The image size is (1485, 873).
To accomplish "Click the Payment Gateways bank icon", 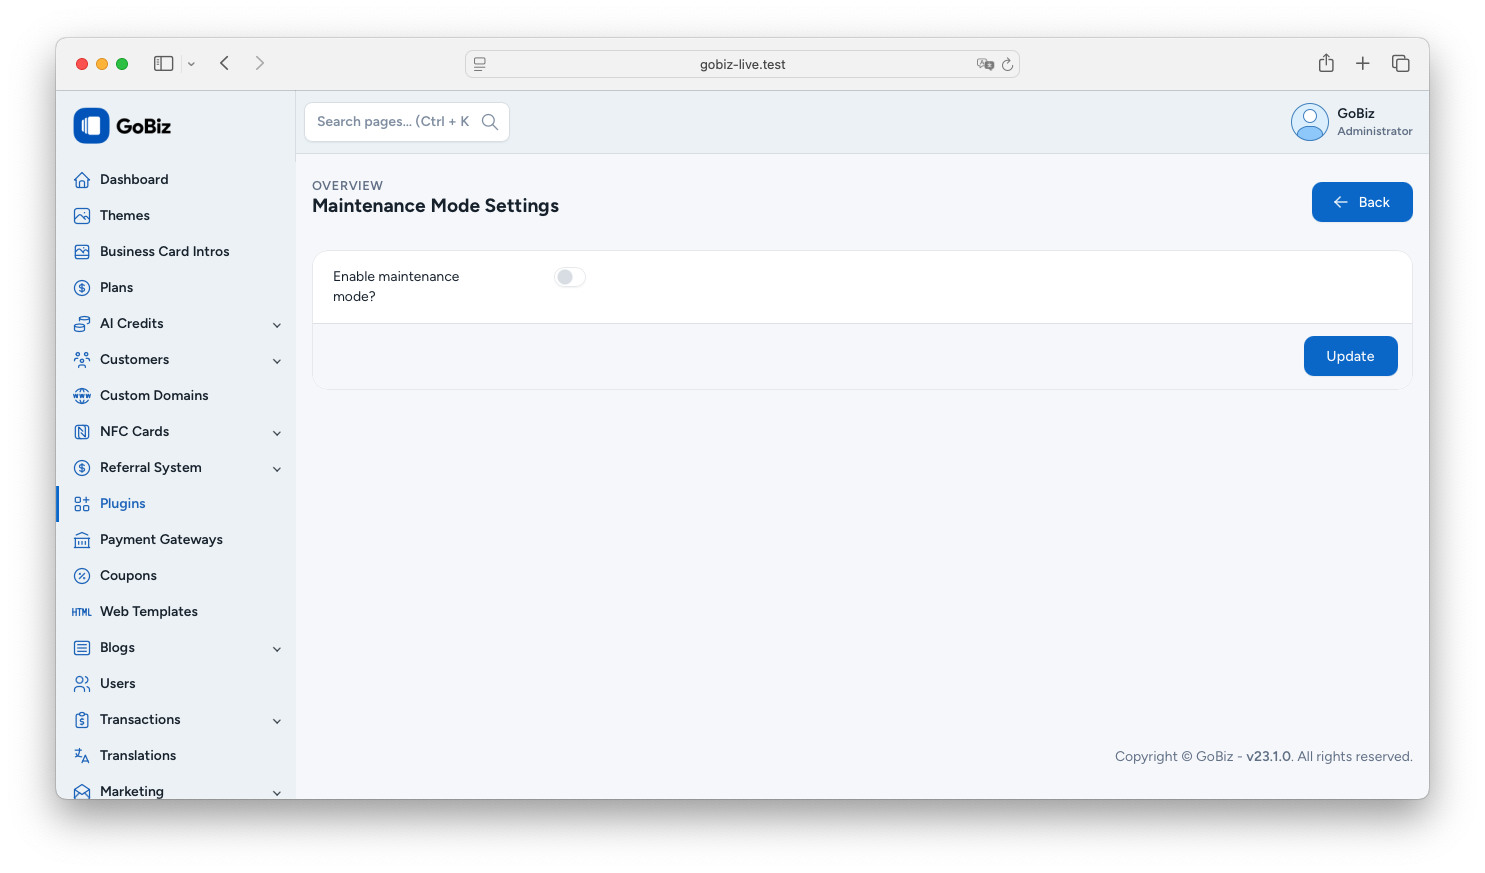I will (x=82, y=540).
